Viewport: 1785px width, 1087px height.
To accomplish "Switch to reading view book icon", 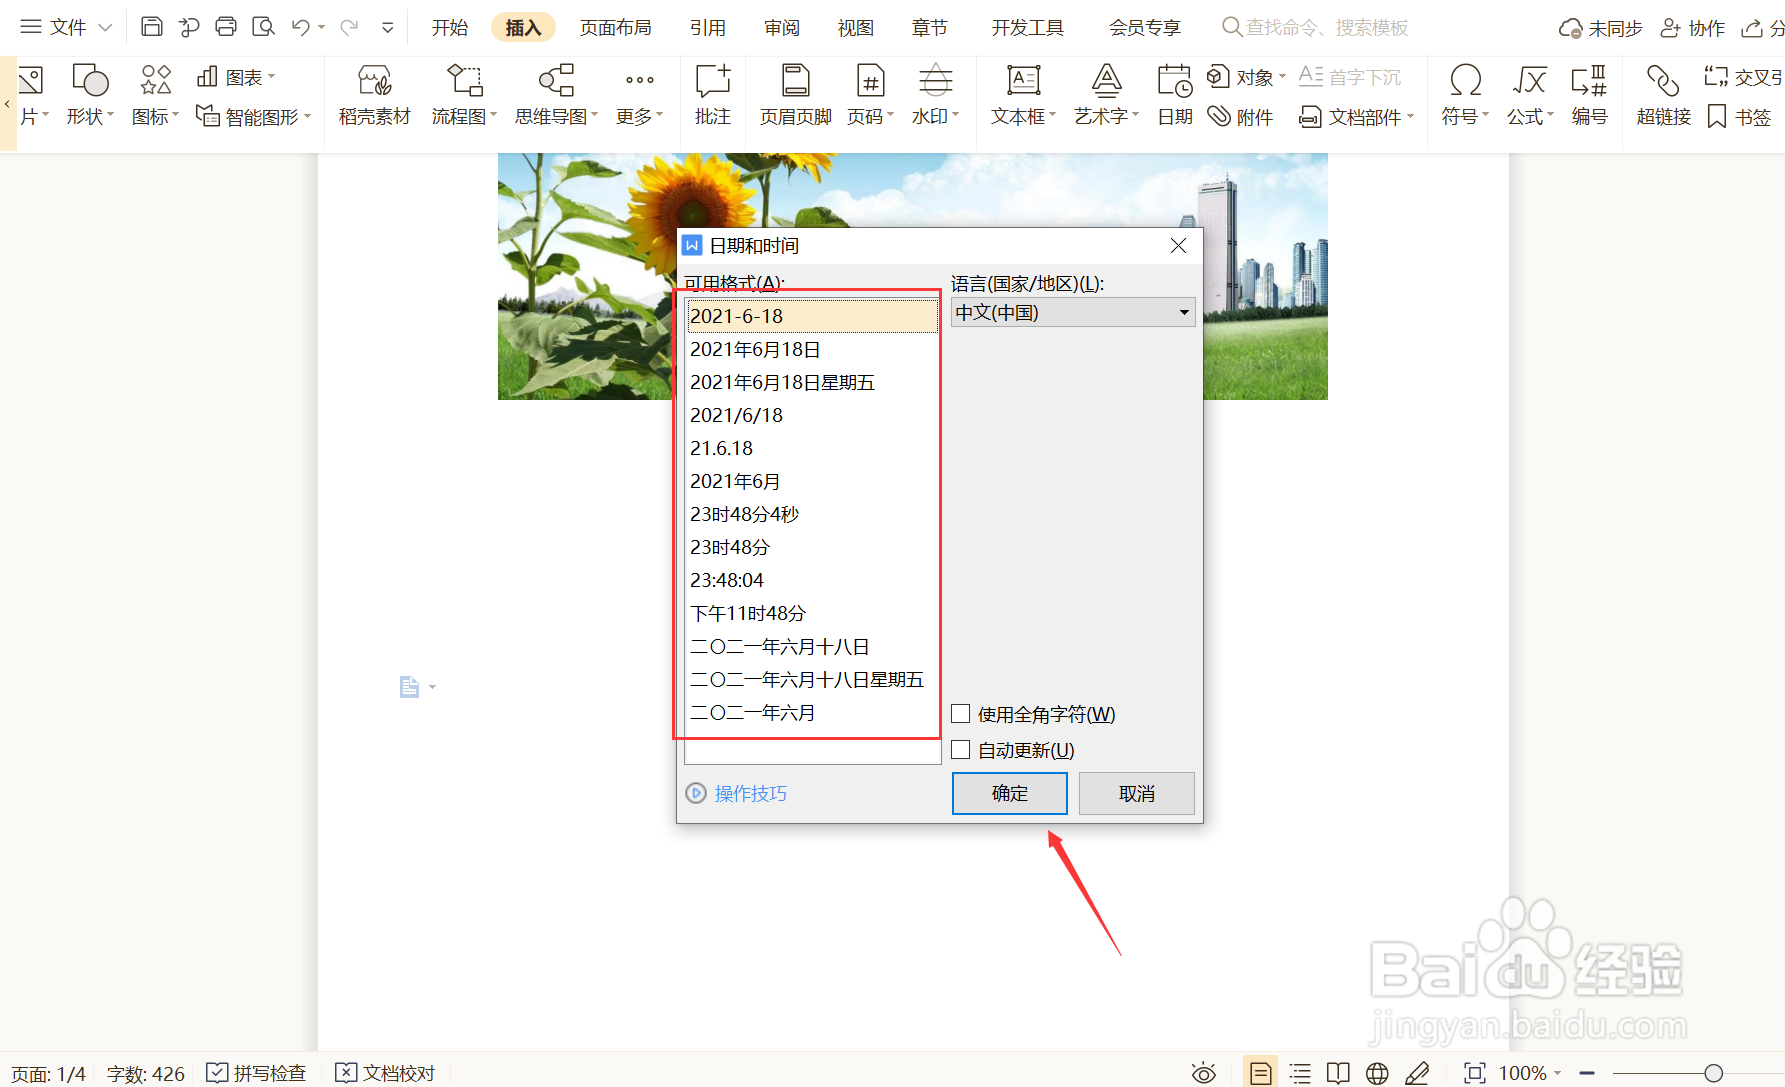I will click(1338, 1073).
